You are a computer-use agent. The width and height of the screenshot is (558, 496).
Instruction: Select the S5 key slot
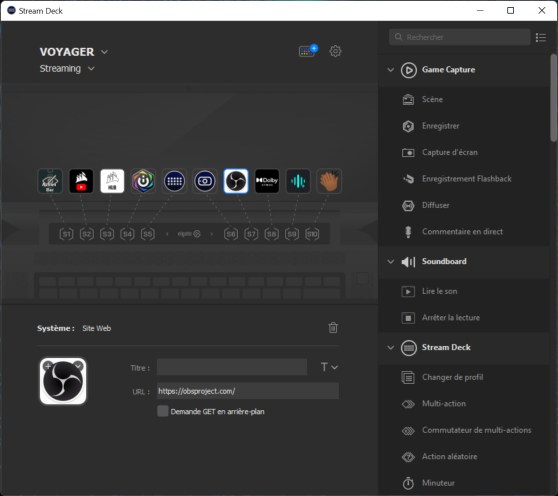tap(148, 234)
